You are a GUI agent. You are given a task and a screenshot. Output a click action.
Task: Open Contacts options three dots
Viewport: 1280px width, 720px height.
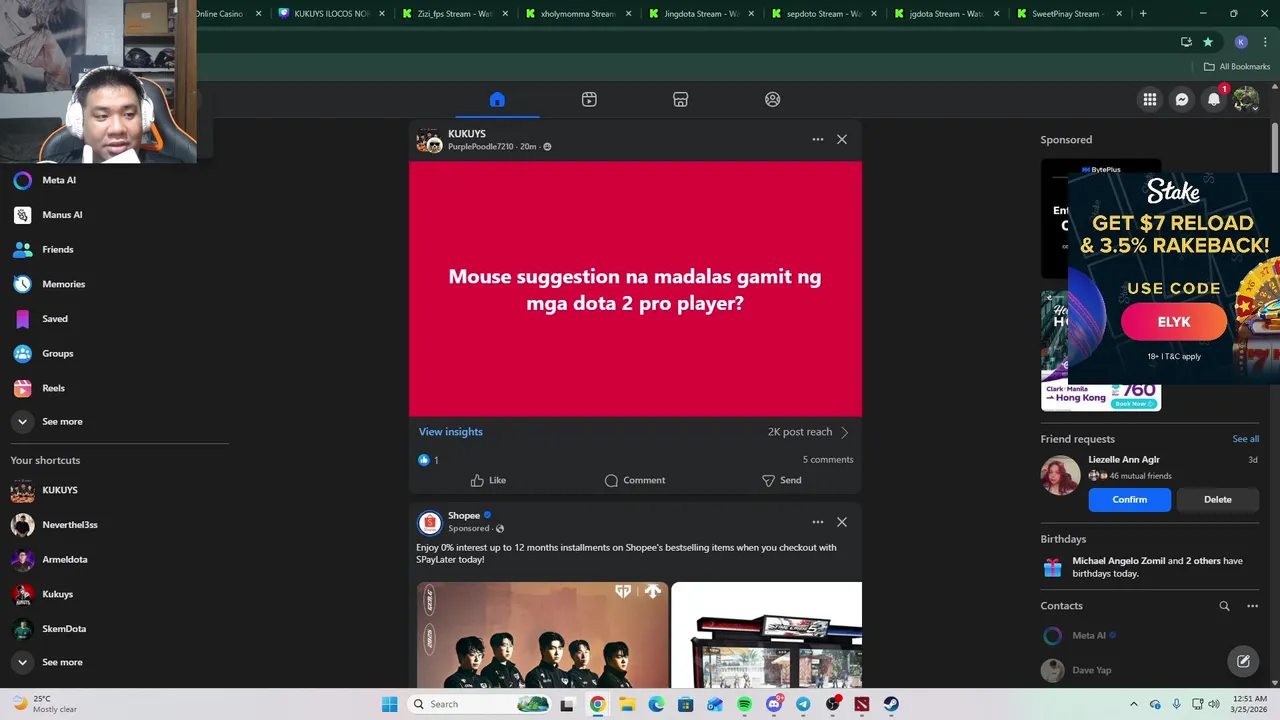[1252, 606]
